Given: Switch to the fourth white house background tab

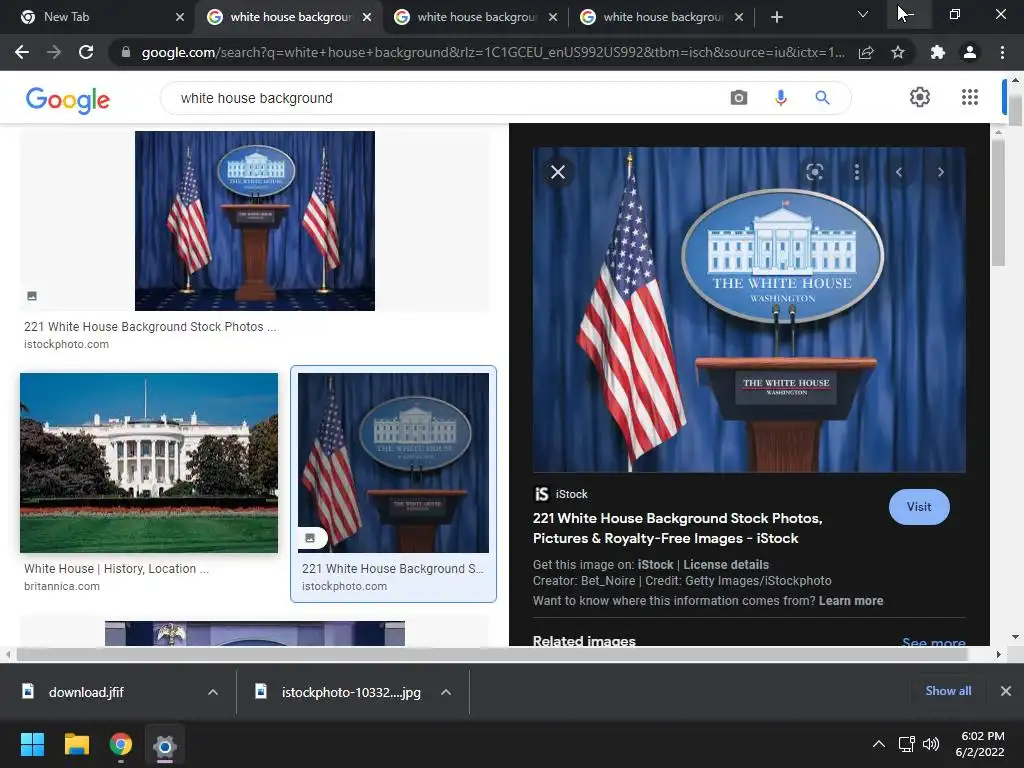Looking at the screenshot, I should tap(662, 17).
